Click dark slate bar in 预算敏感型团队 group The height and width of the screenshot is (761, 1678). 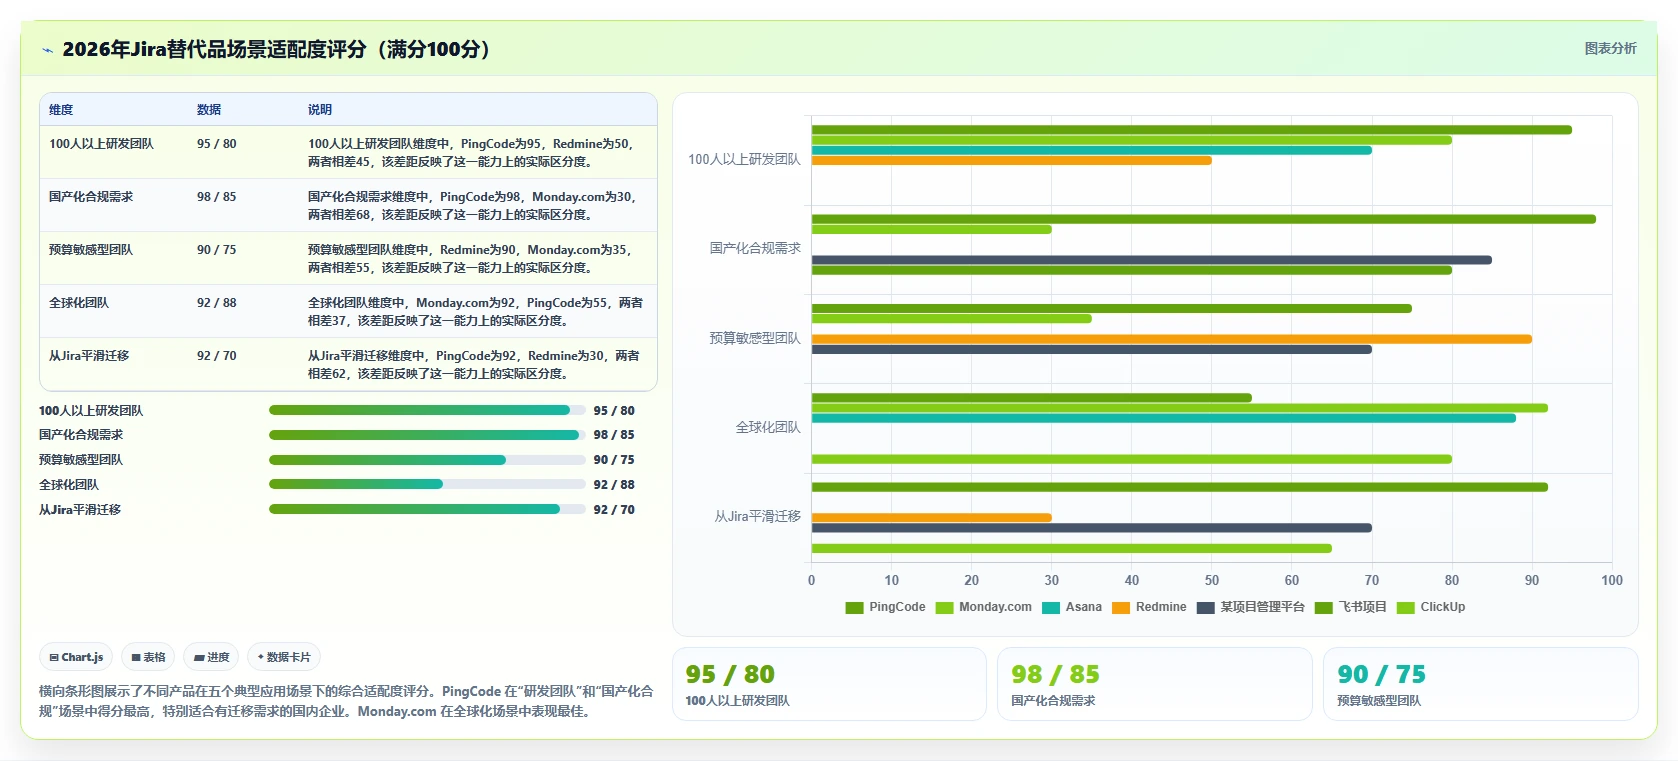point(1091,349)
